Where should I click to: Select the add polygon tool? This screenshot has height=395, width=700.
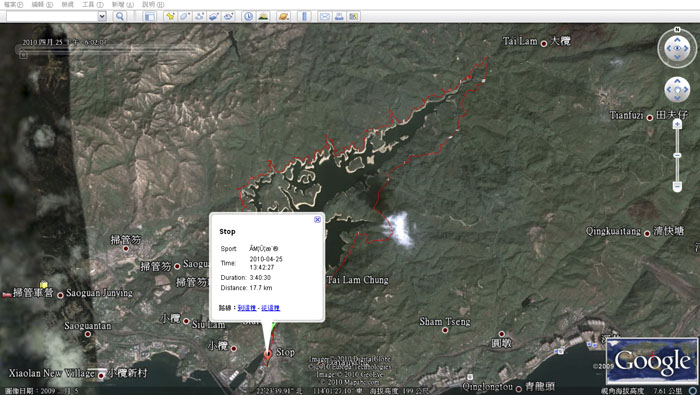pyautogui.click(x=184, y=17)
